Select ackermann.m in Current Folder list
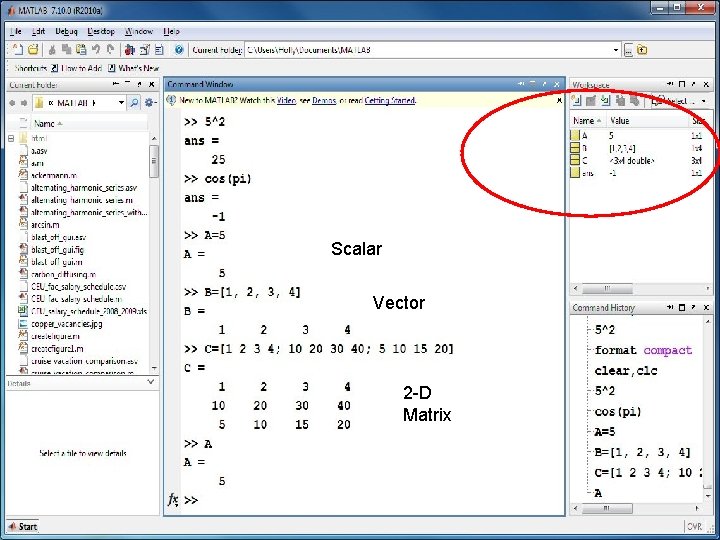 pyautogui.click(x=53, y=175)
